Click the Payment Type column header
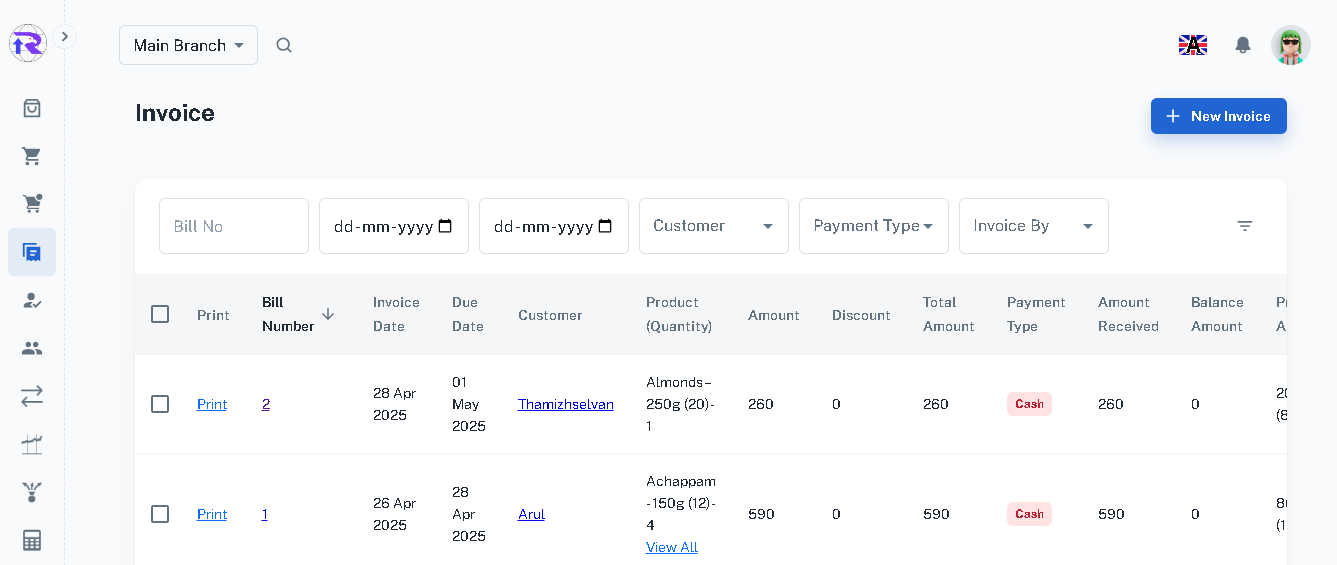The height and width of the screenshot is (565, 1337). (1036, 314)
